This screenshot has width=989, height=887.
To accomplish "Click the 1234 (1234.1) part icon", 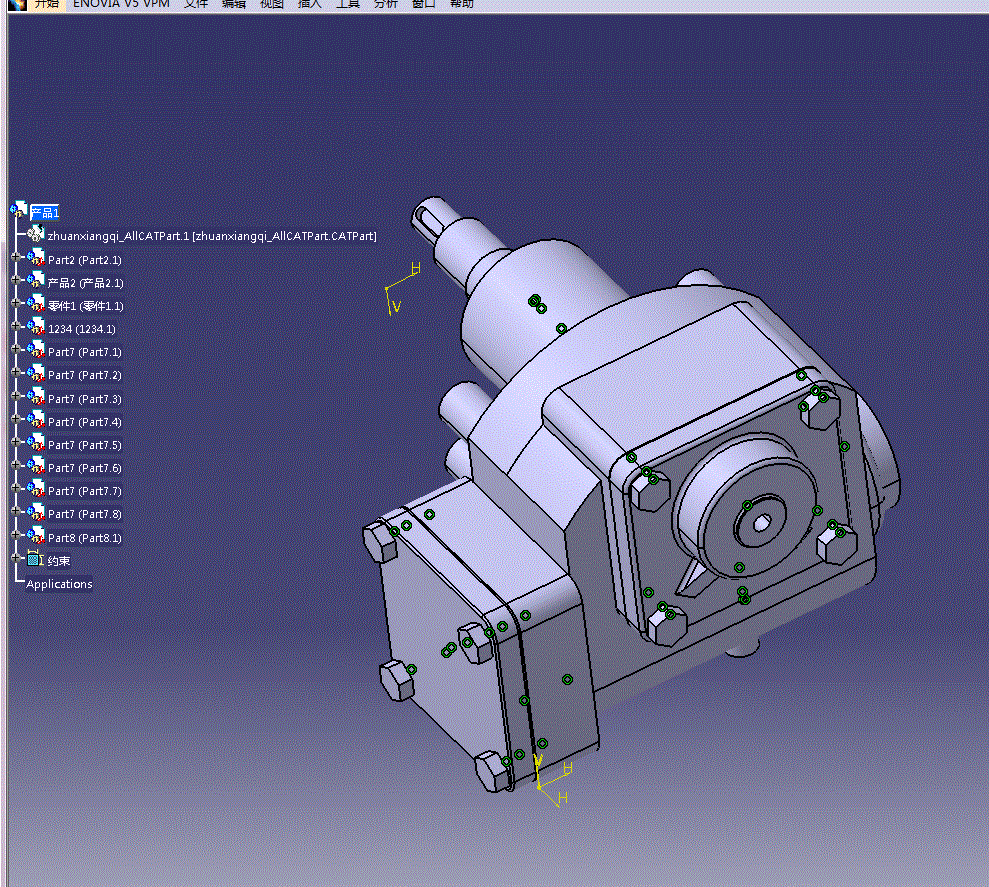I will pos(36,327).
